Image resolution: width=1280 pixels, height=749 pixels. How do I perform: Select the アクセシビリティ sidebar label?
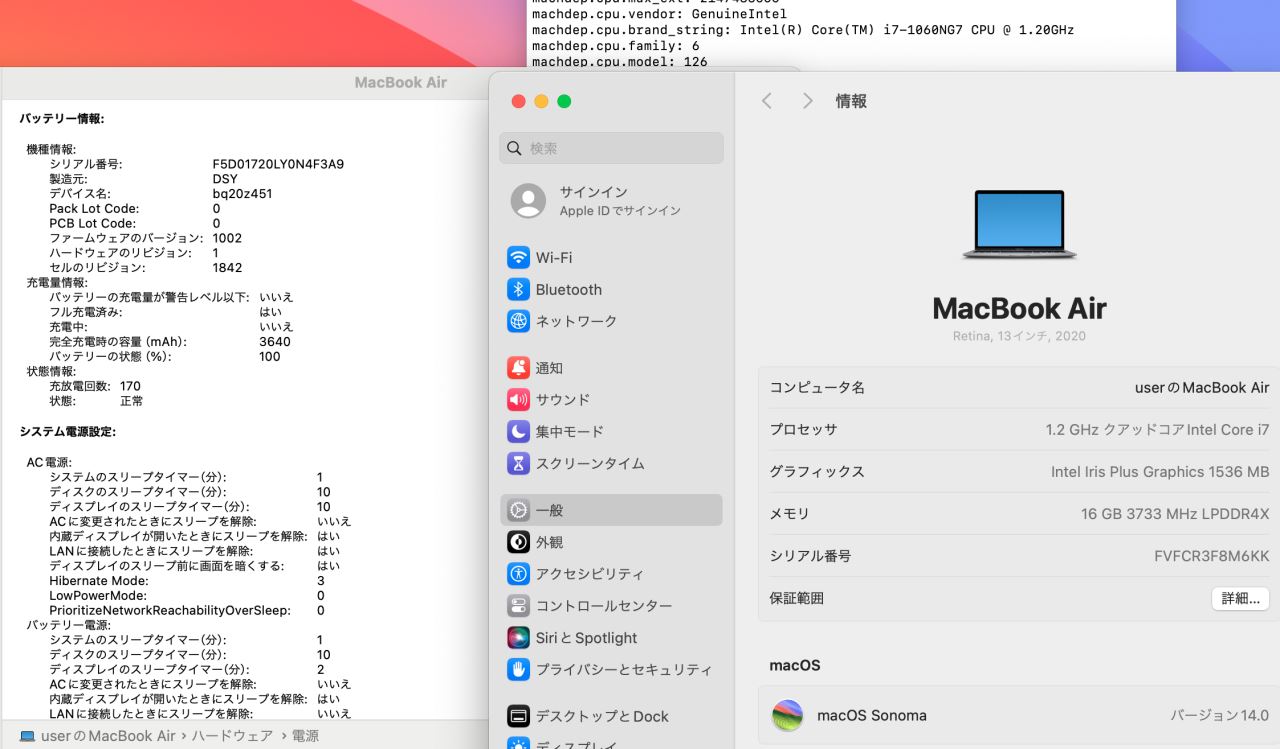pyautogui.click(x=590, y=574)
